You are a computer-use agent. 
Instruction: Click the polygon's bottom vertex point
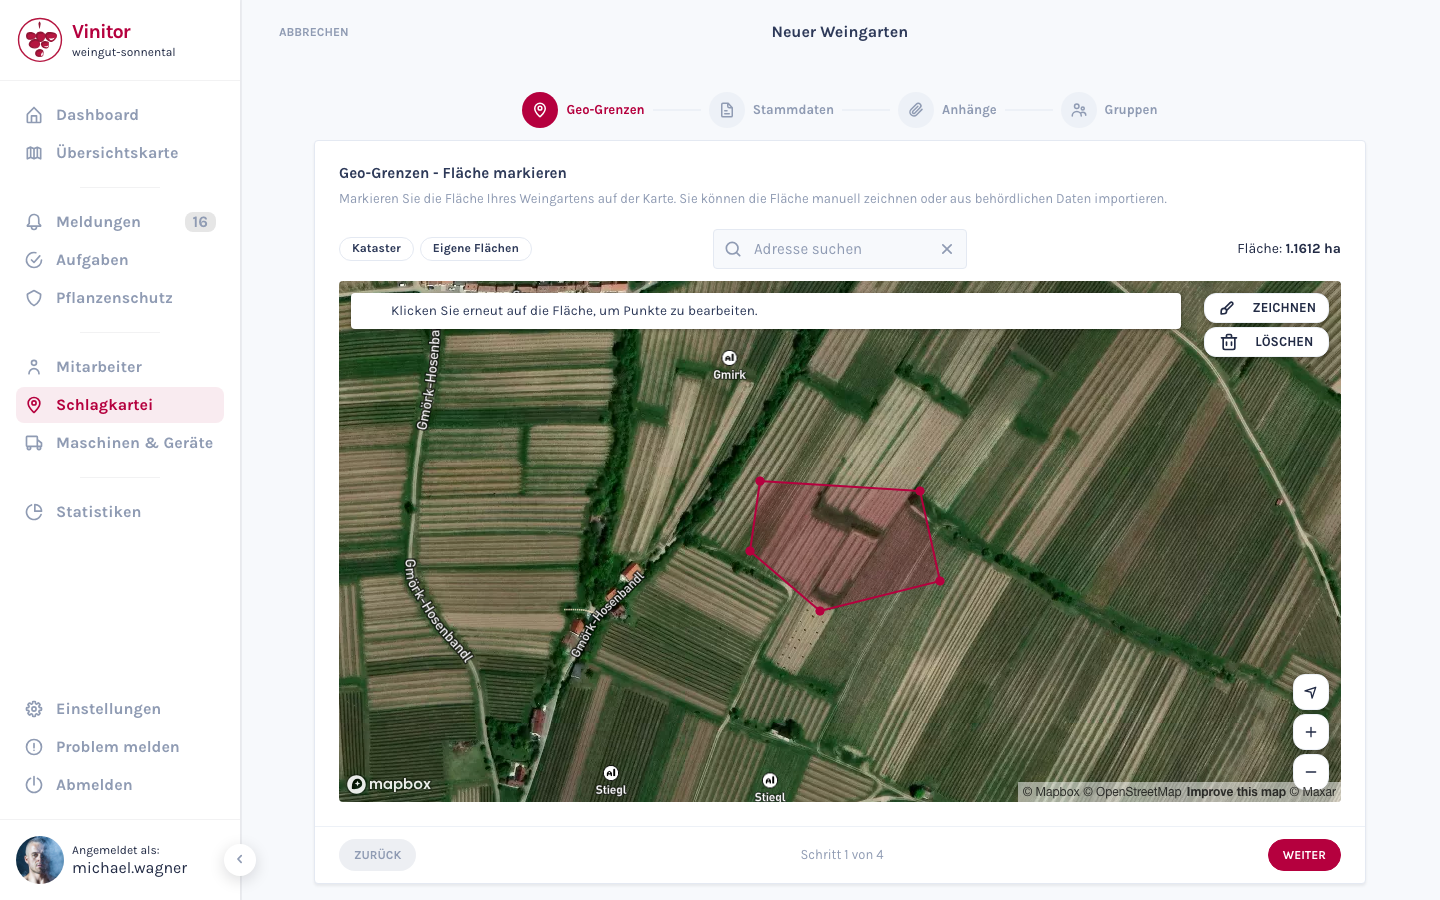coord(820,611)
